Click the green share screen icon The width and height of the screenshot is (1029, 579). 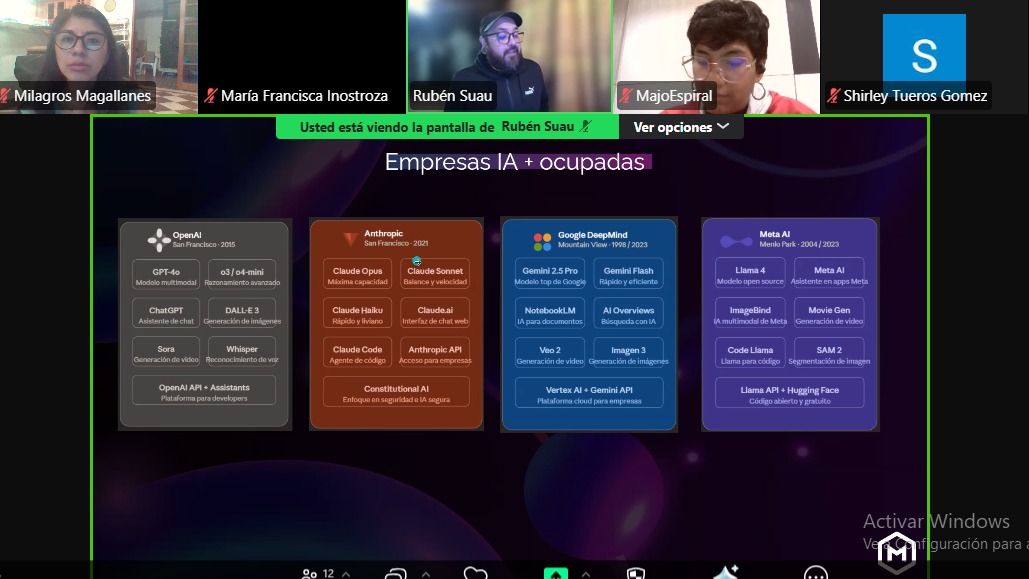point(556,574)
